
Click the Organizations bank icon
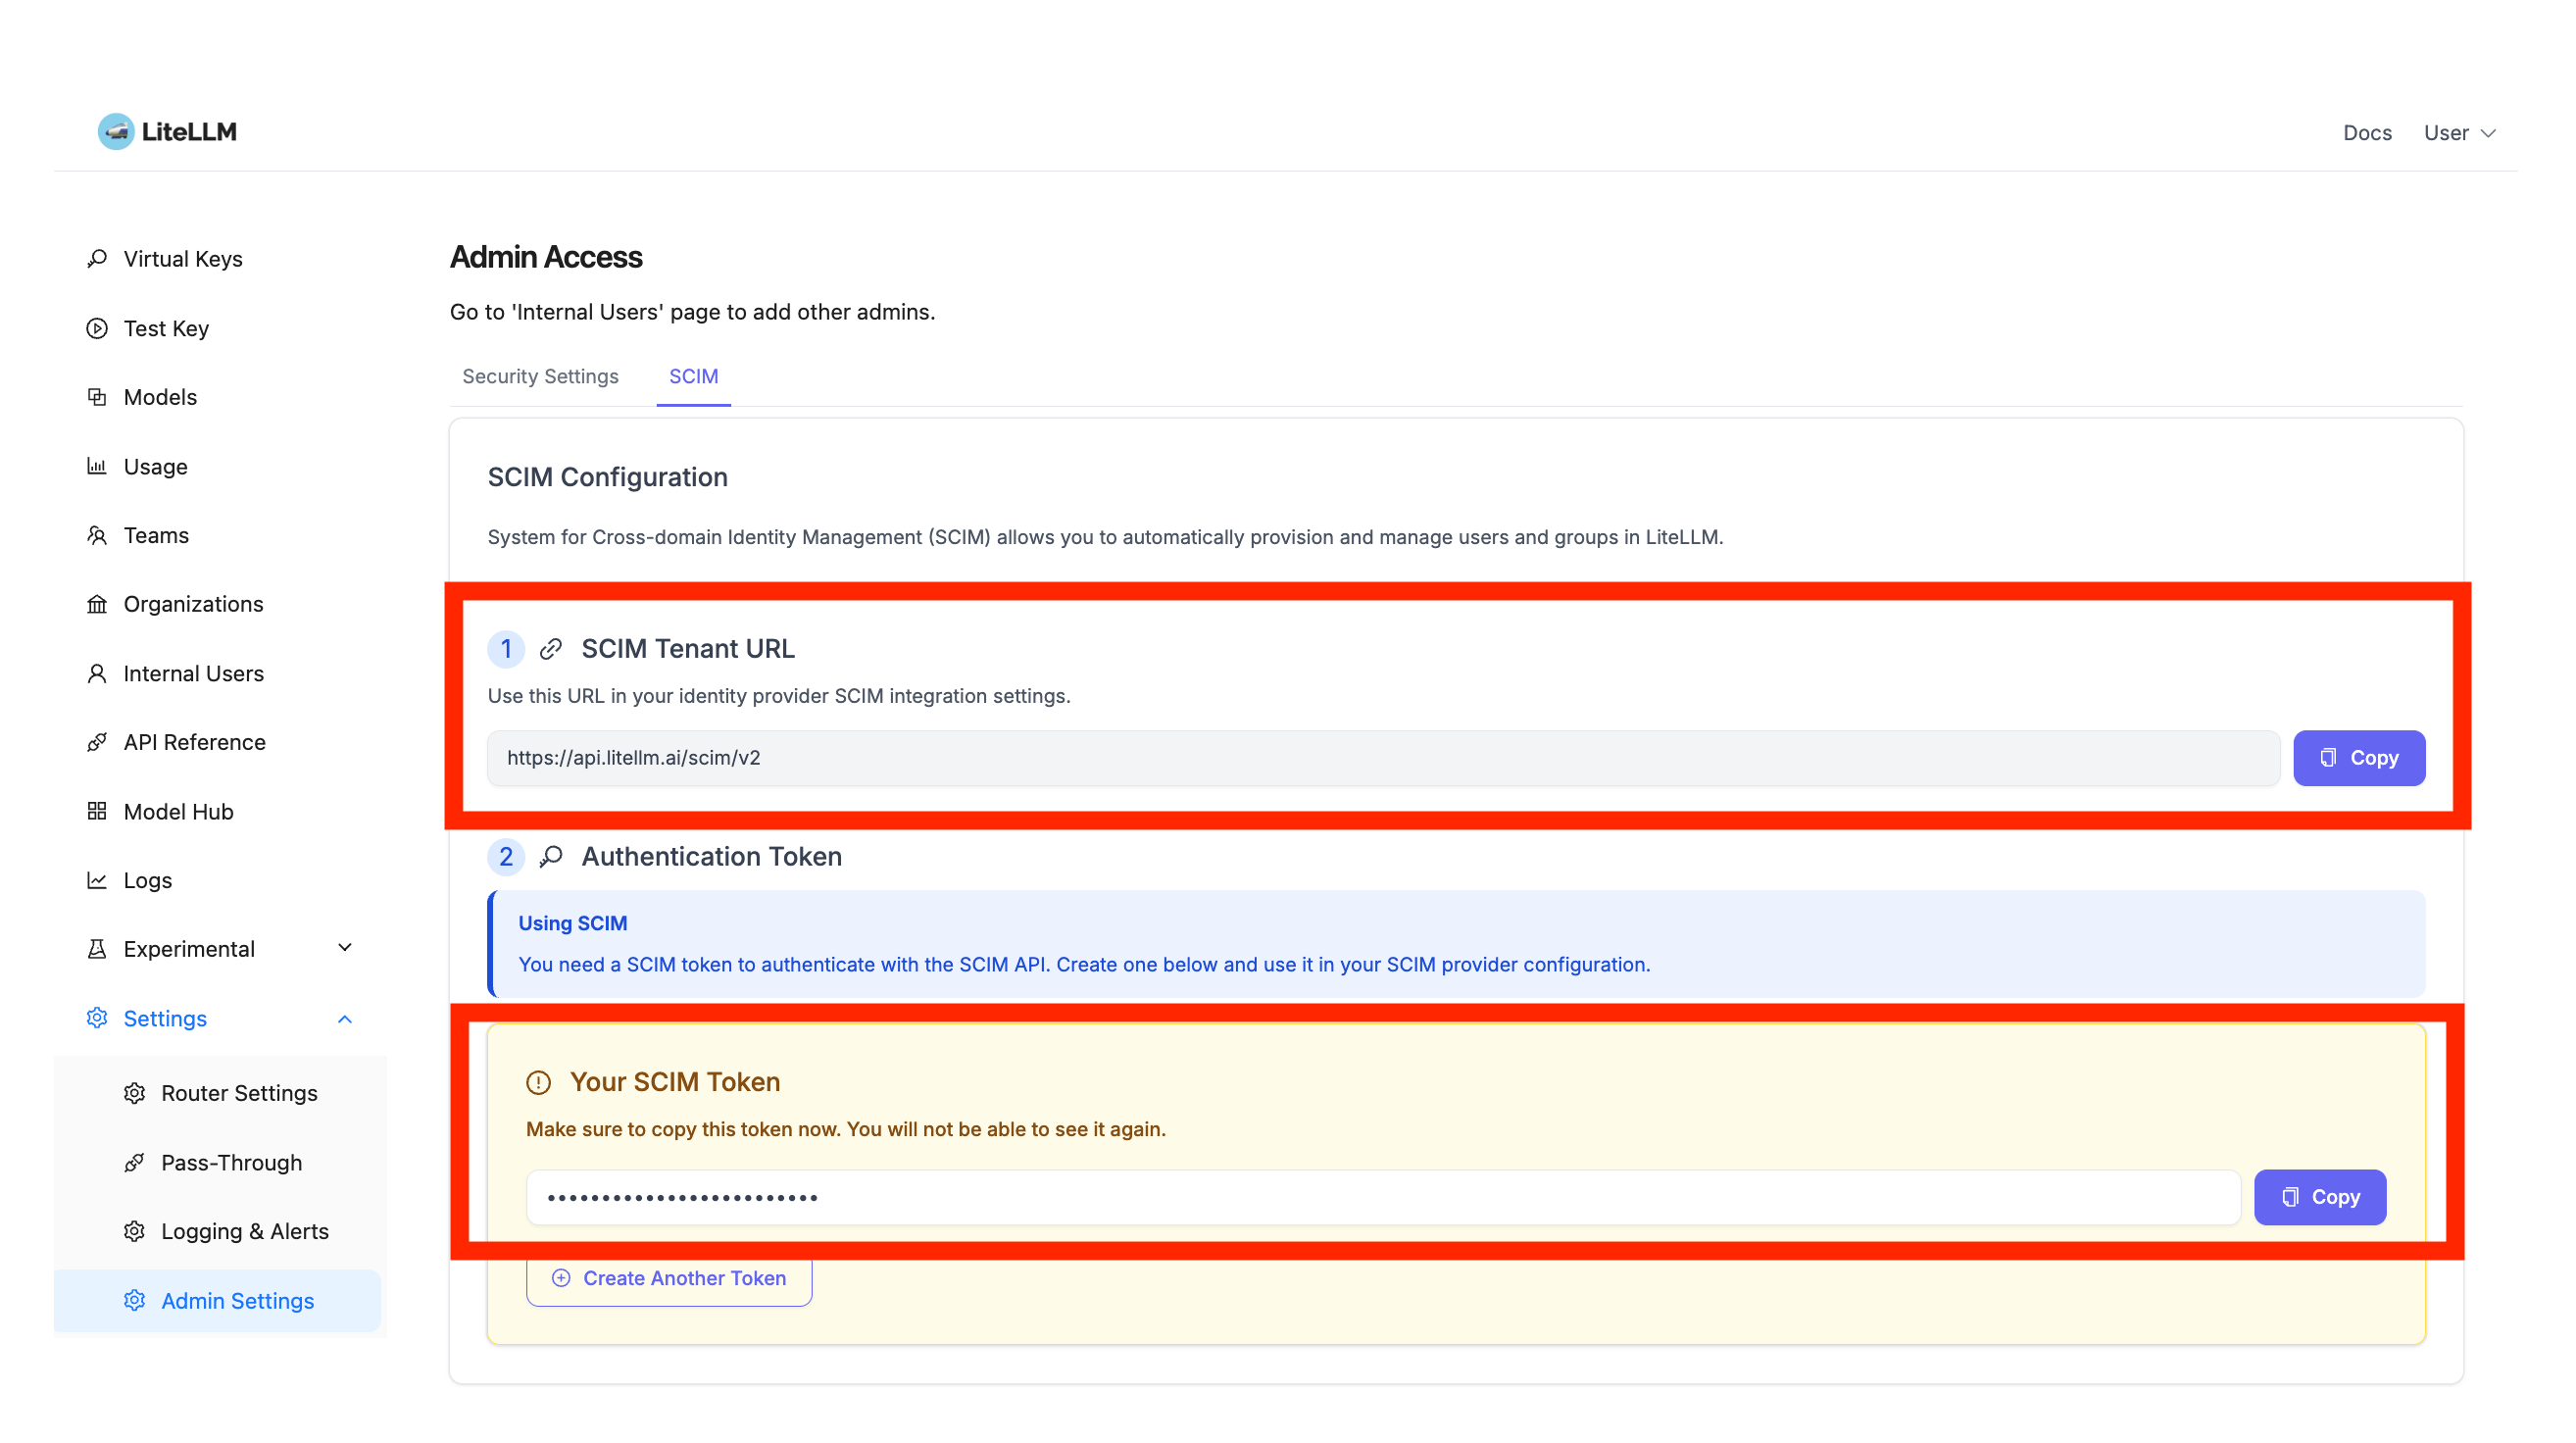[x=97, y=604]
